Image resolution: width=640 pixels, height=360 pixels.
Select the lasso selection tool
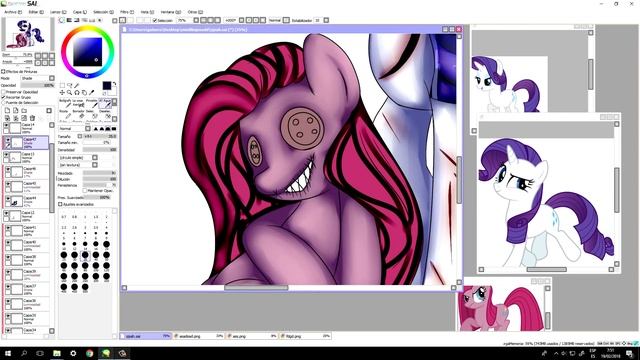point(70,86)
